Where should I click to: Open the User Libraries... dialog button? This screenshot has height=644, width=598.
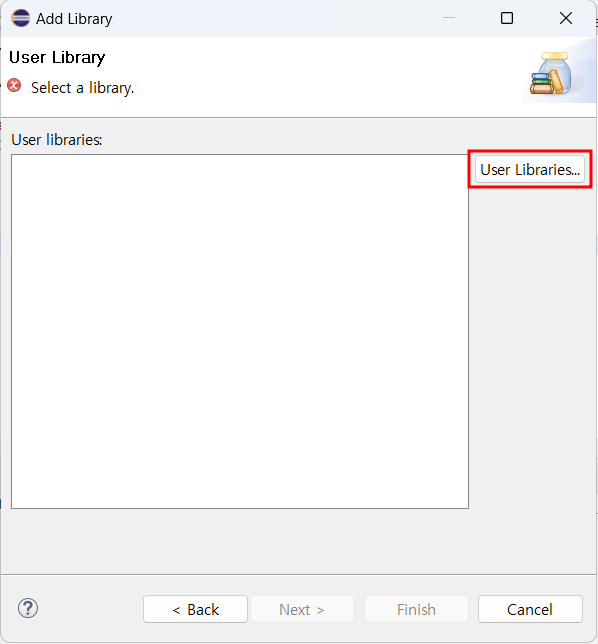[529, 169]
